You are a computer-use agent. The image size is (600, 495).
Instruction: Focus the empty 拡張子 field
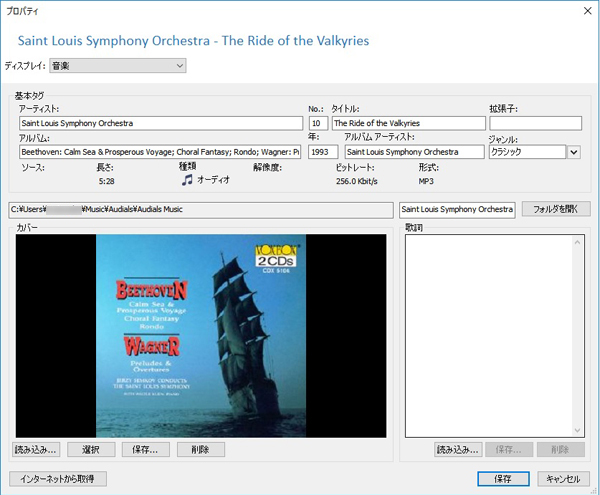click(535, 123)
